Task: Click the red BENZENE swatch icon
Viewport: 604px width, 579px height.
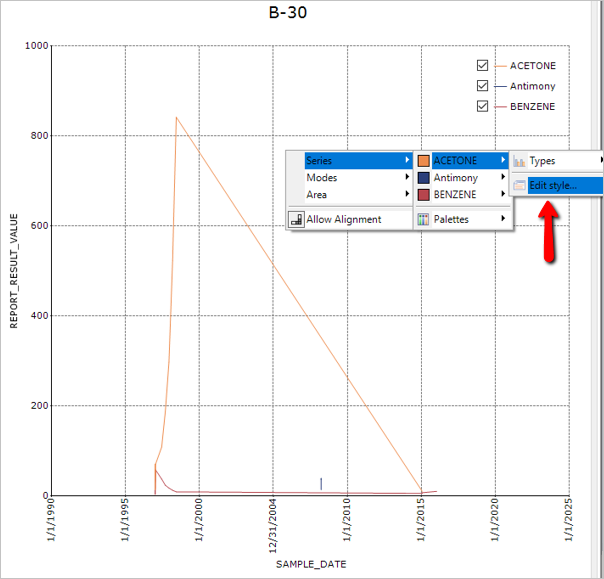Action: (x=424, y=195)
